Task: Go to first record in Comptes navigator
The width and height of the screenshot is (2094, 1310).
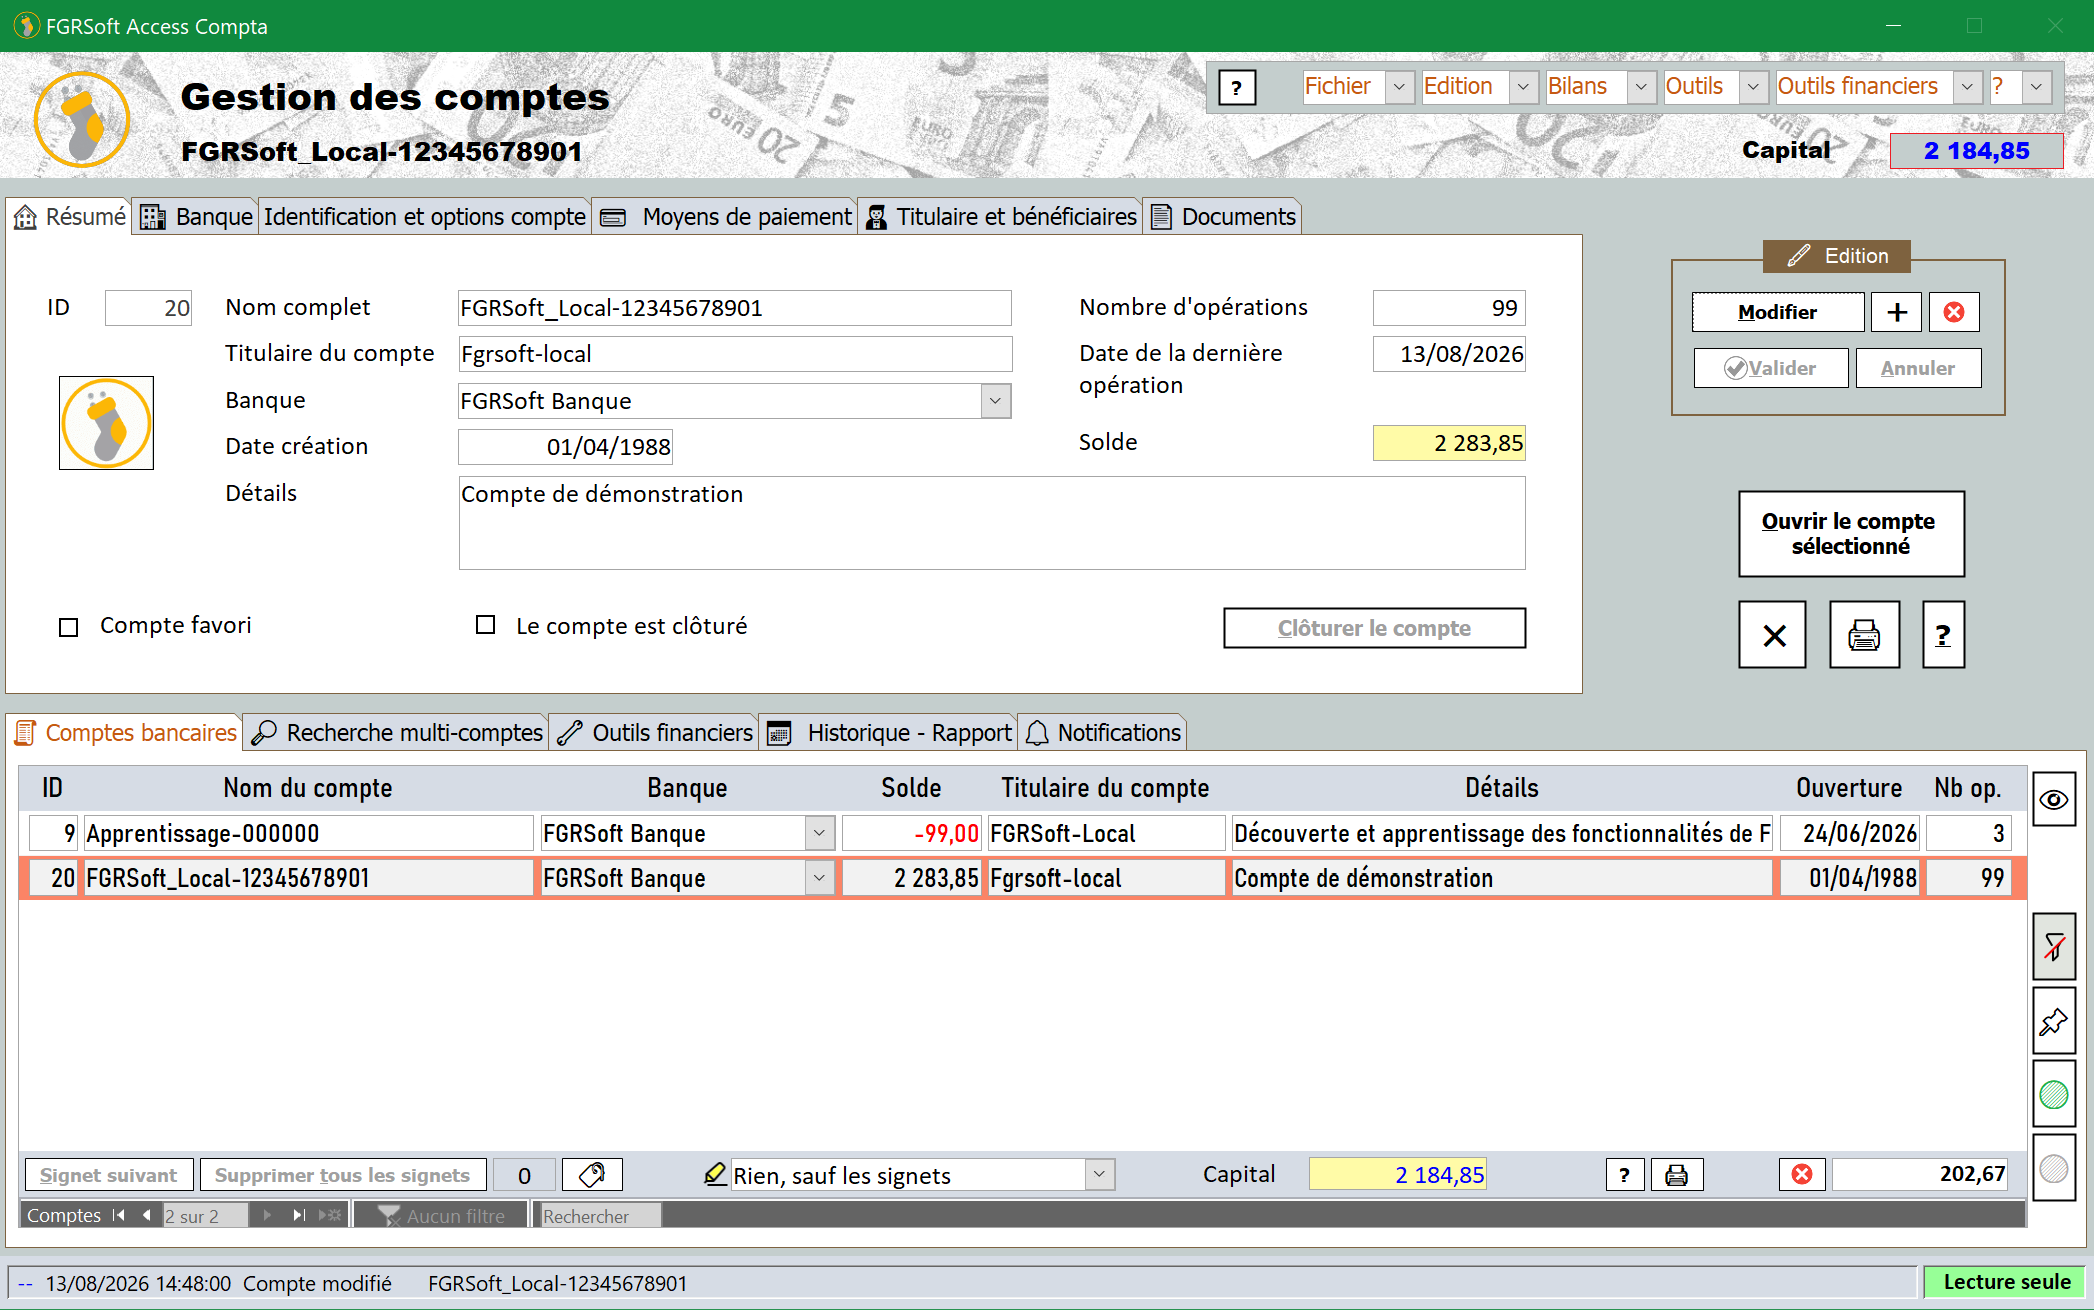Action: click(x=119, y=1215)
